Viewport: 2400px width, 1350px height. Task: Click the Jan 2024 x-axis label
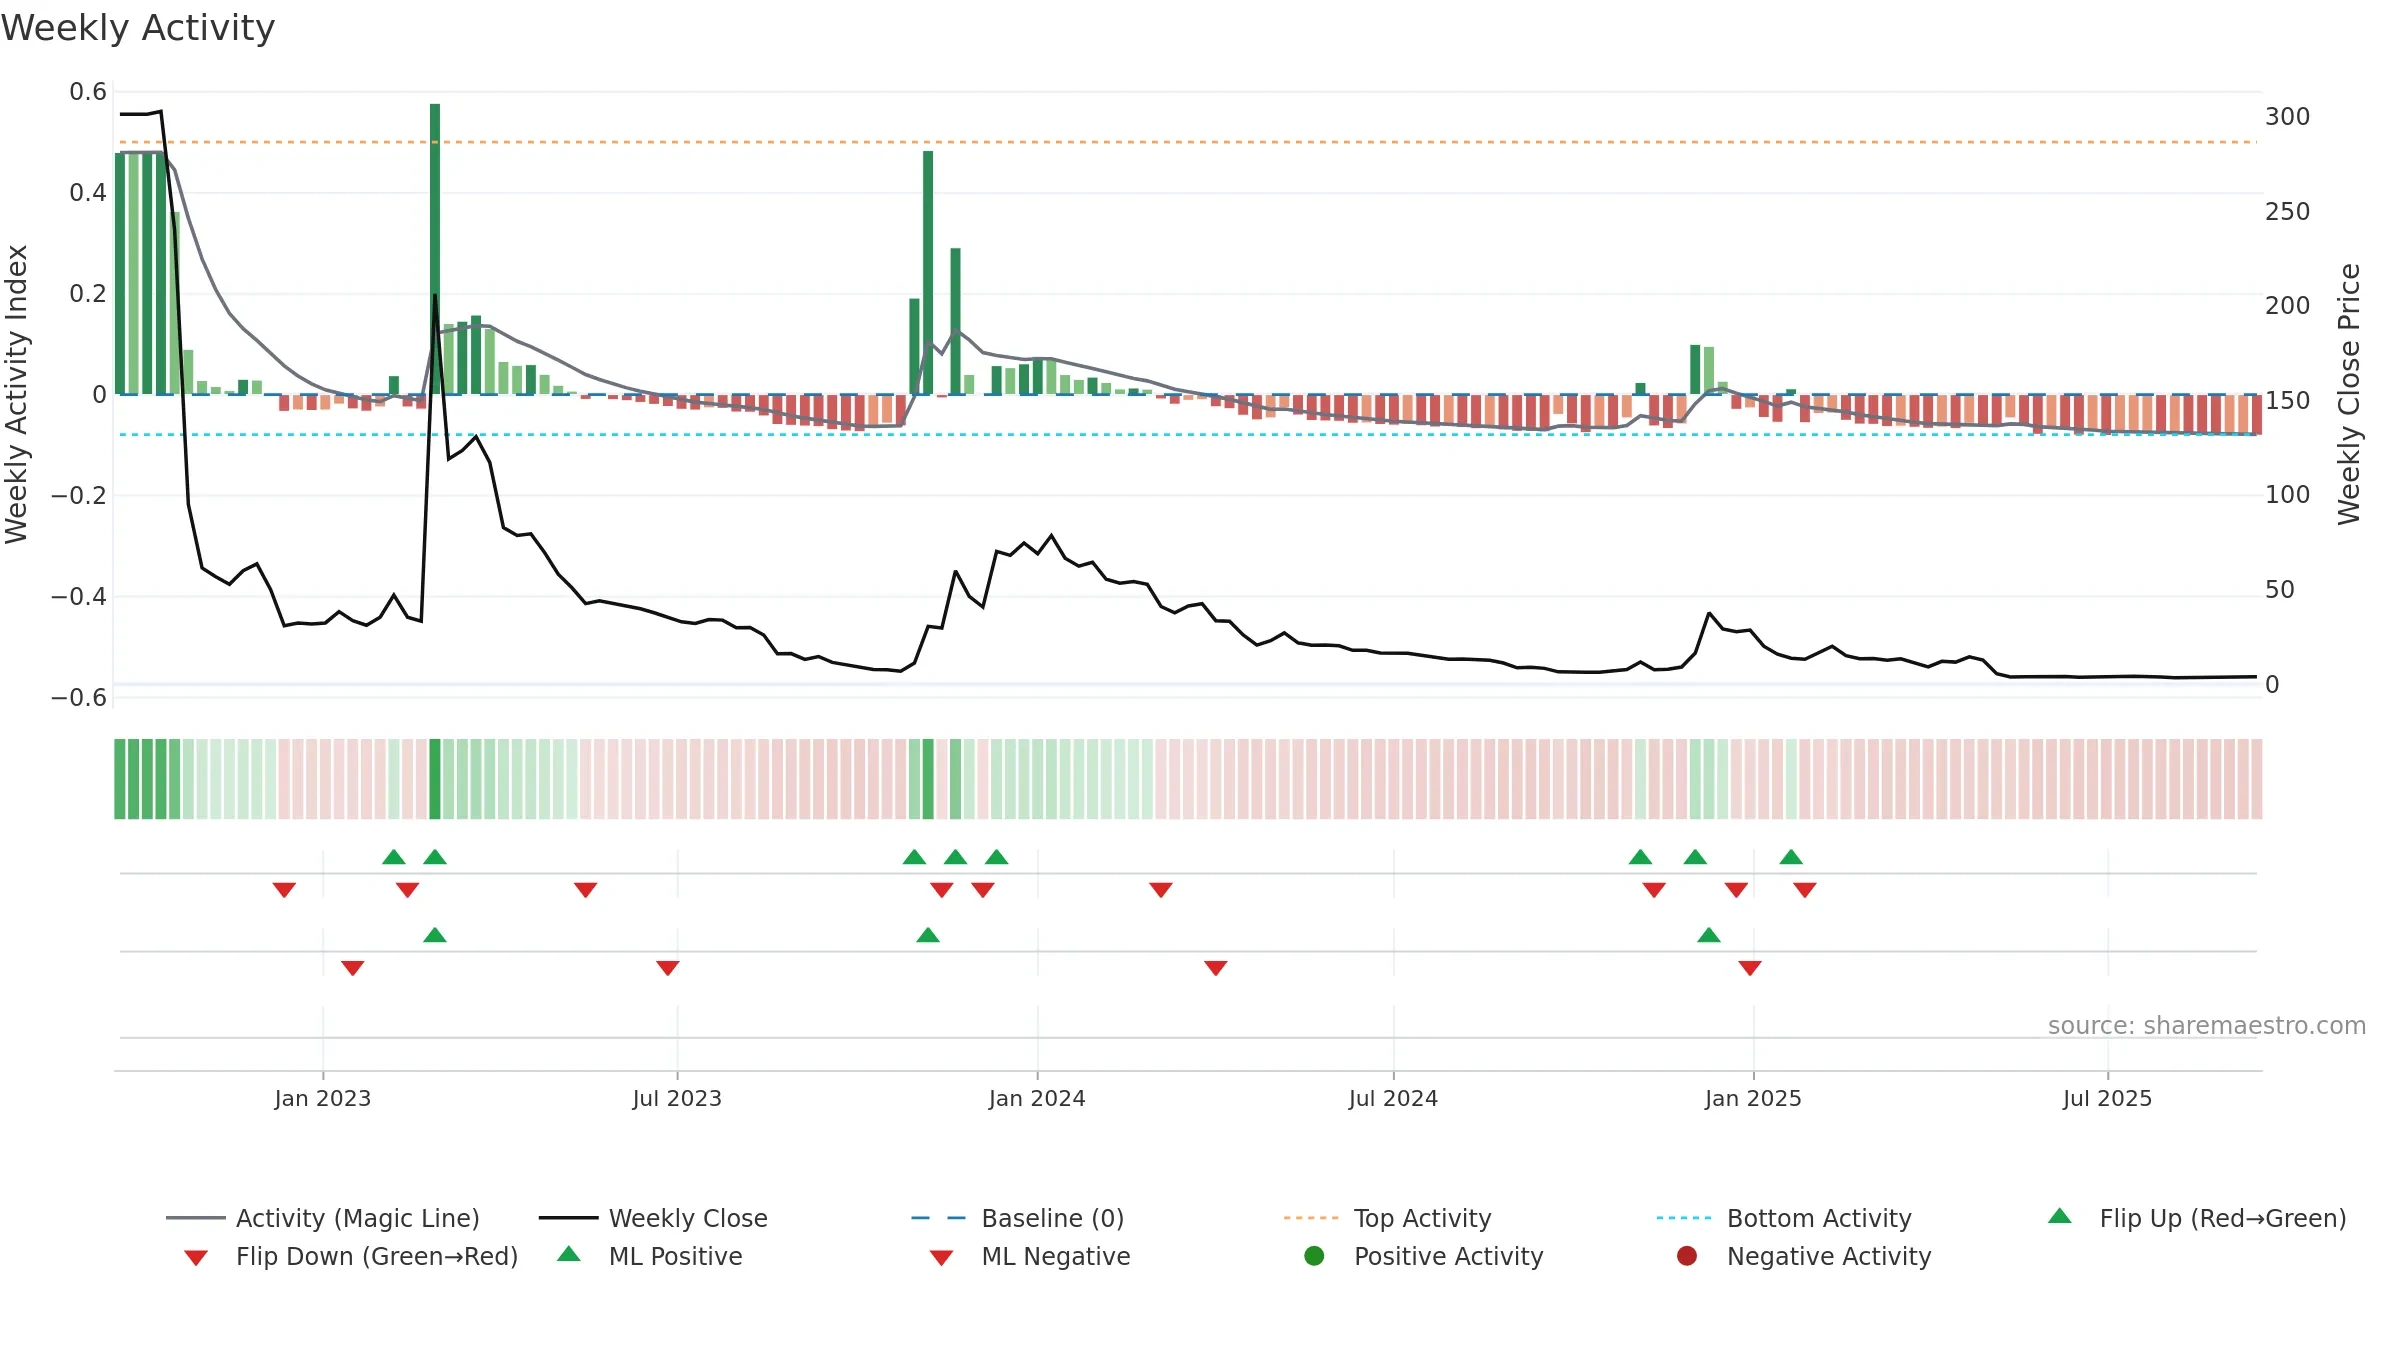tap(1037, 1099)
